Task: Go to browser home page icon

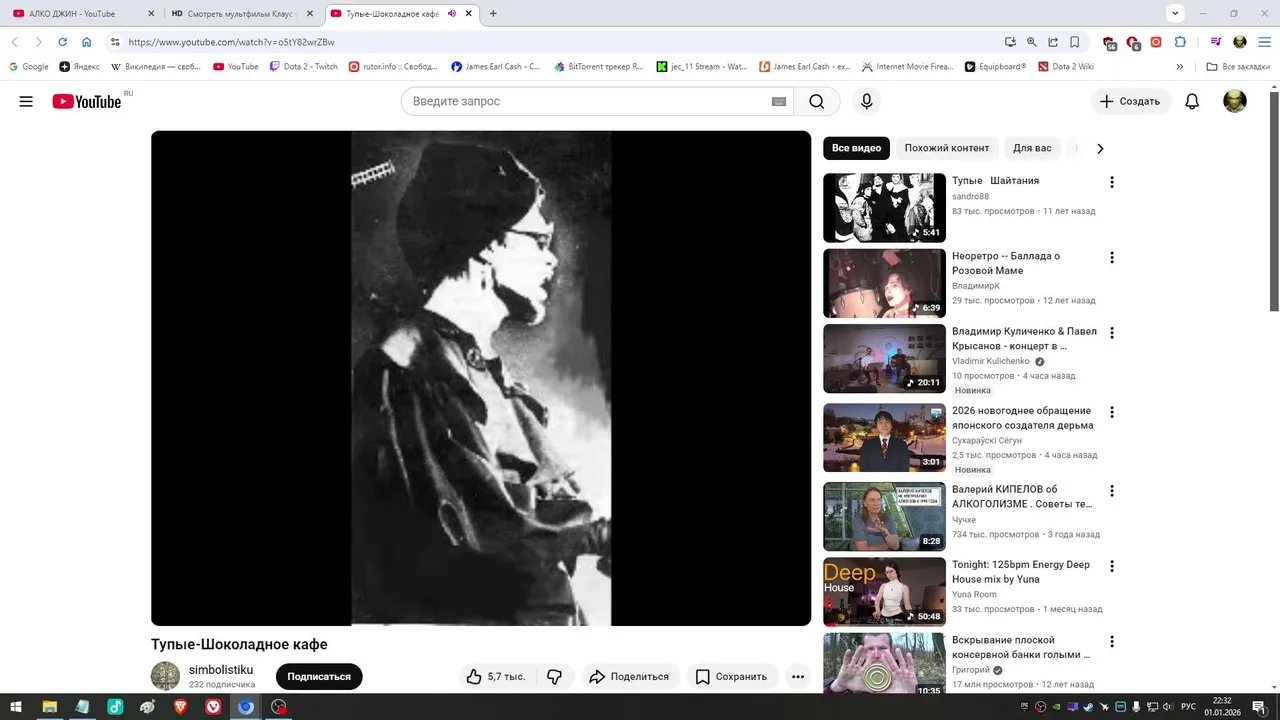Action: (x=87, y=42)
